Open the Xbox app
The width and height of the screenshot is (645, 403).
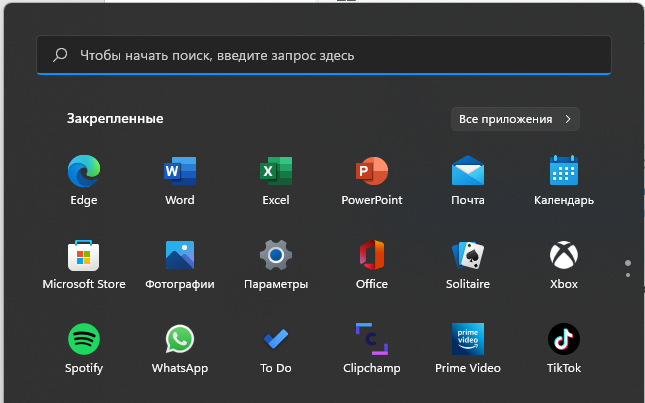564,256
